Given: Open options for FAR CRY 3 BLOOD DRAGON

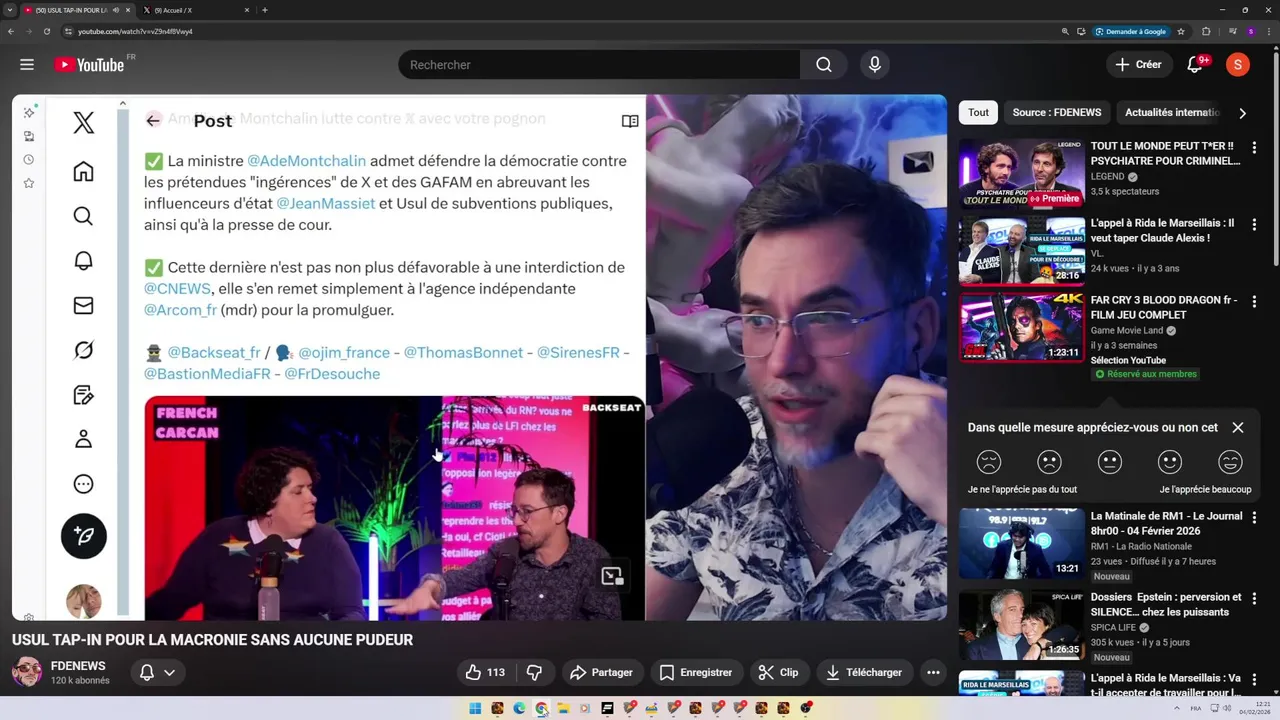Looking at the screenshot, I should [x=1254, y=302].
